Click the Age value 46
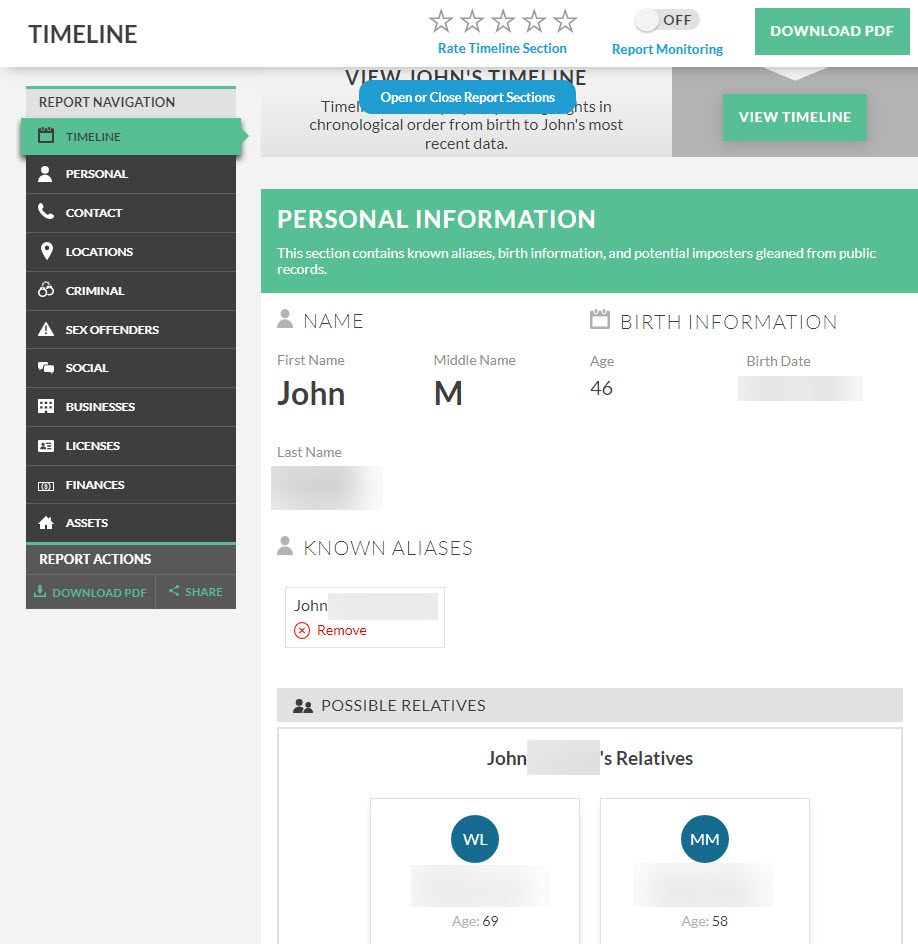The height and width of the screenshot is (944, 918). (x=601, y=388)
